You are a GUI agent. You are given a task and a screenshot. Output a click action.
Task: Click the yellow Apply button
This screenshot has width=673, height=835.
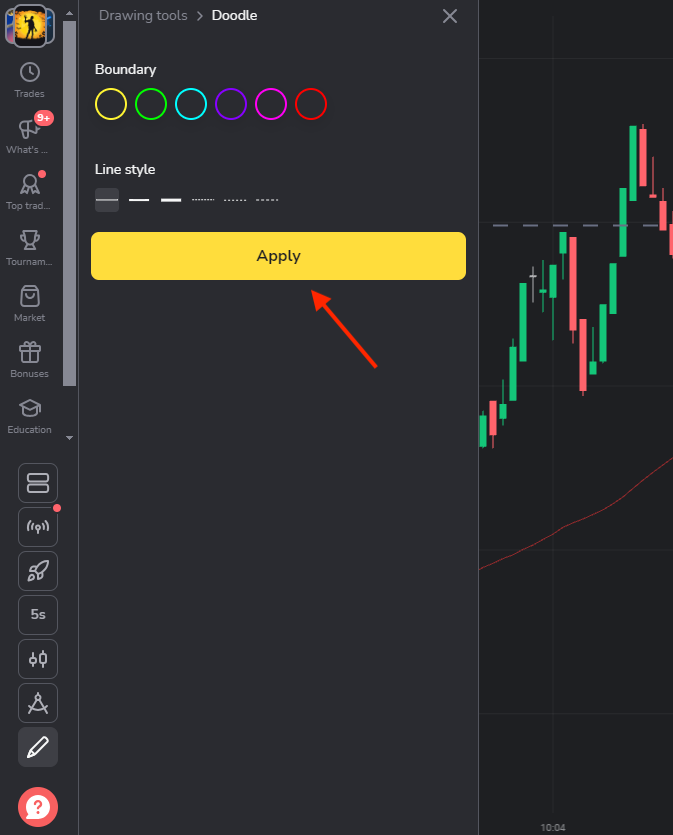(278, 256)
